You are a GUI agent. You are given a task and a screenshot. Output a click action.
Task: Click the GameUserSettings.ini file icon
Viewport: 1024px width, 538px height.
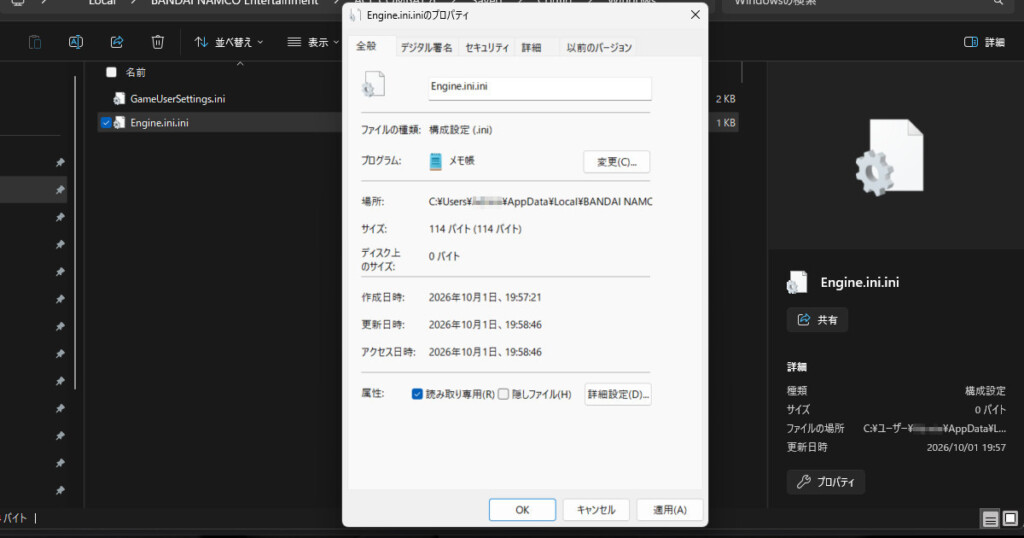[x=119, y=99]
